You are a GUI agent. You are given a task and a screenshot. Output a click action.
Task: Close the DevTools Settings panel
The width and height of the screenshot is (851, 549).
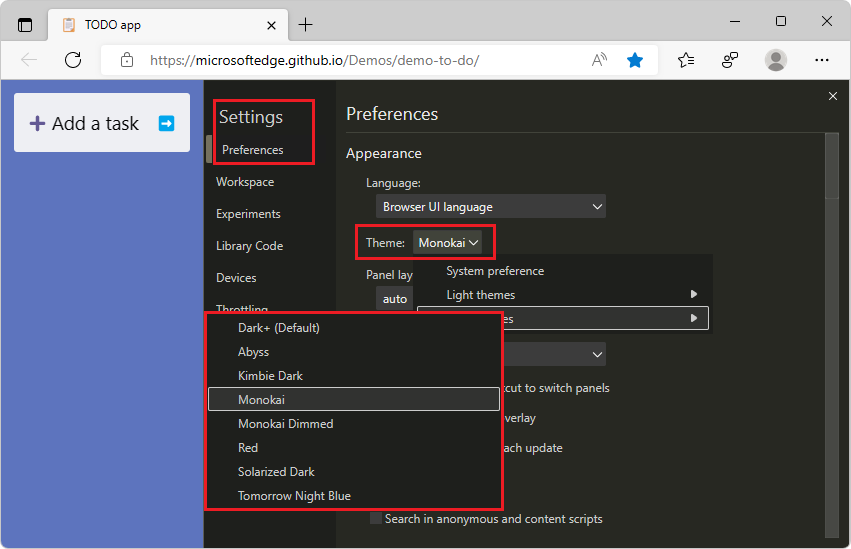point(833,96)
